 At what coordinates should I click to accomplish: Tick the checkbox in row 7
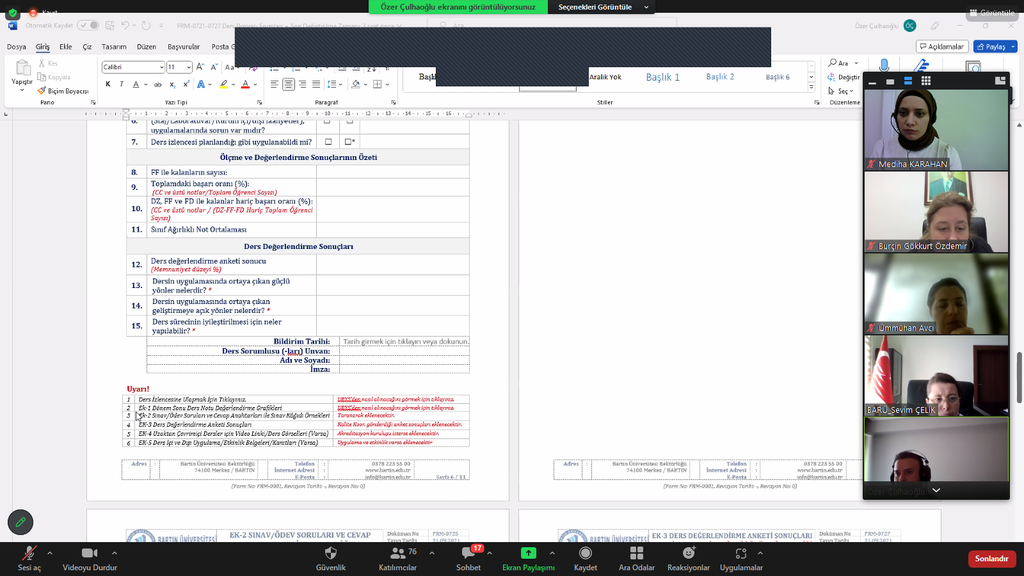coord(328,142)
